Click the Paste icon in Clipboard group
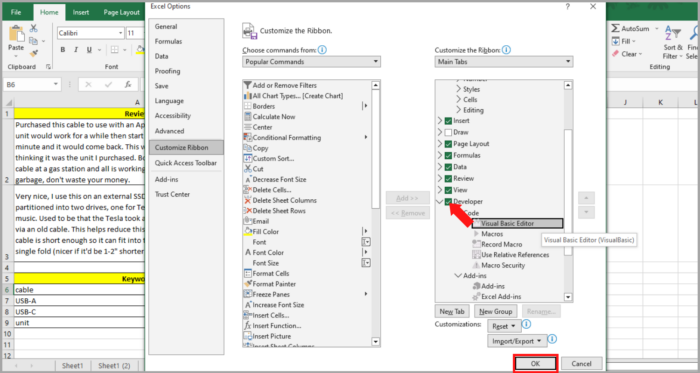This screenshot has height=373, width=700. (16, 34)
